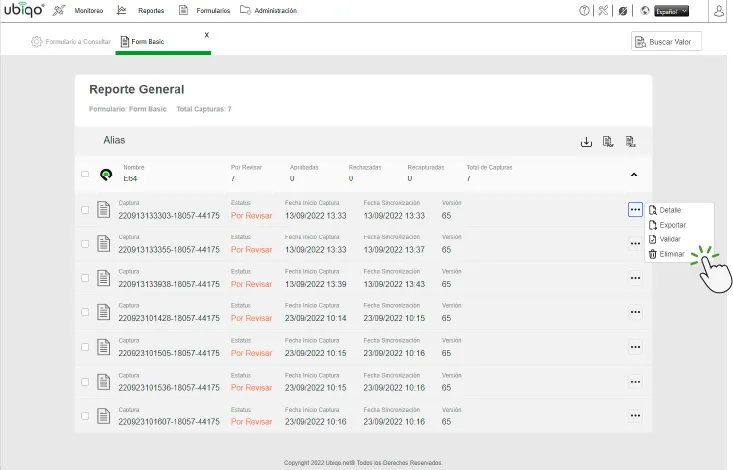Click capture ID 220923101536-18057-44175
The width and height of the screenshot is (733, 470).
click(x=169, y=388)
